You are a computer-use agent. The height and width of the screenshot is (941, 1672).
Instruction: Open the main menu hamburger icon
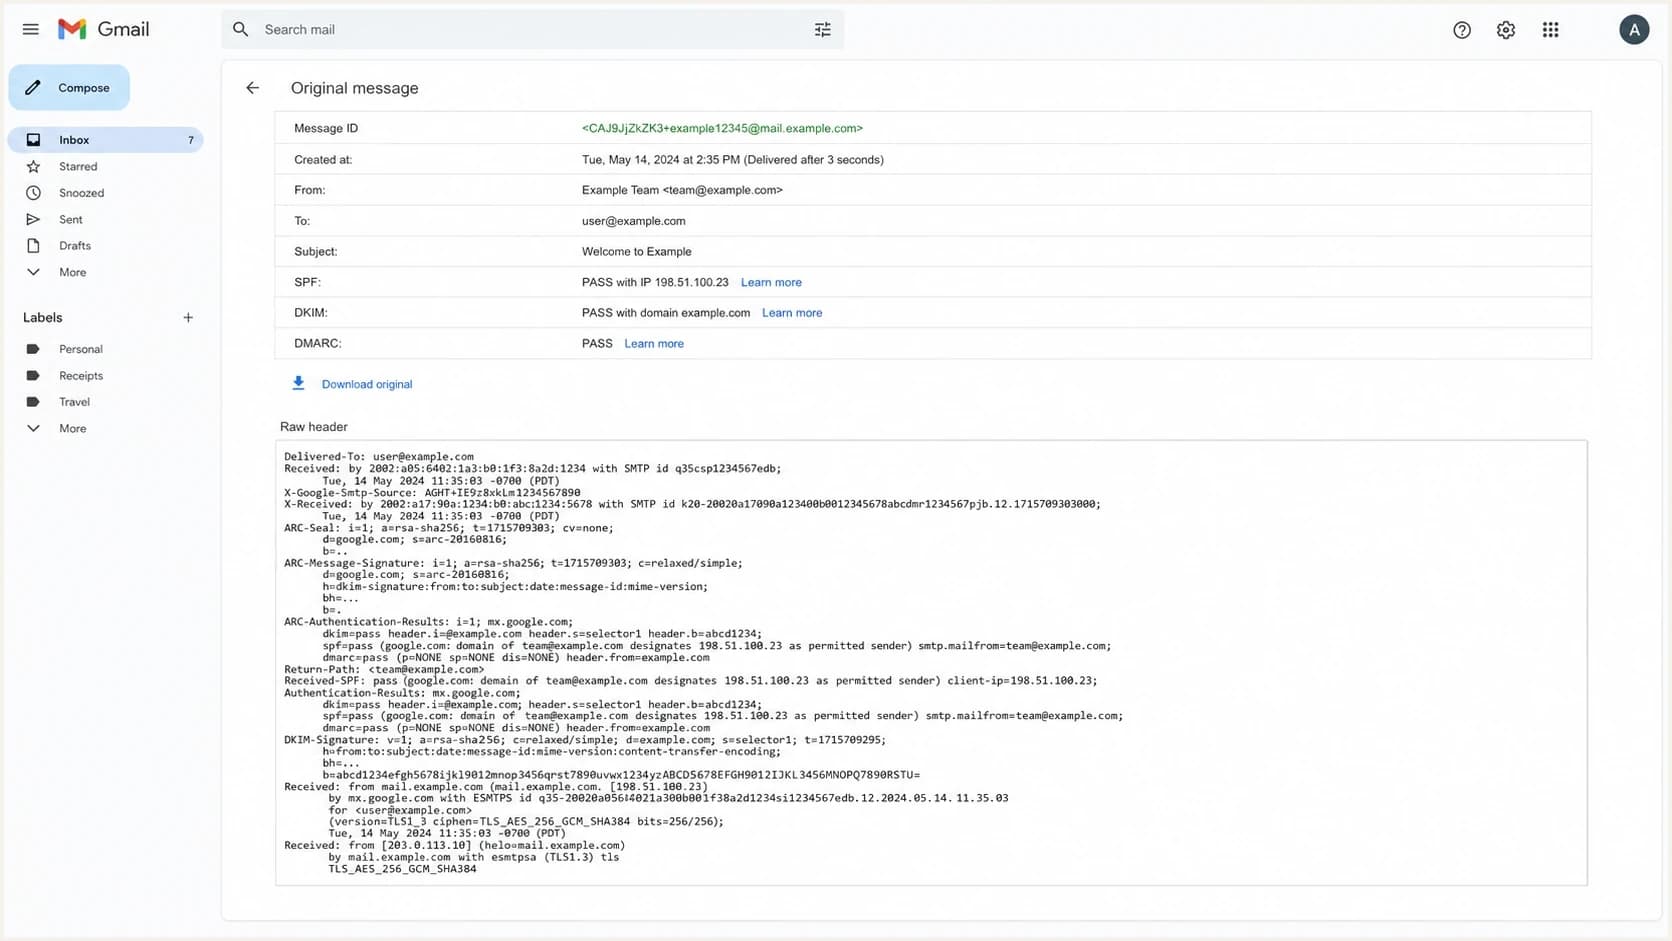[30, 29]
